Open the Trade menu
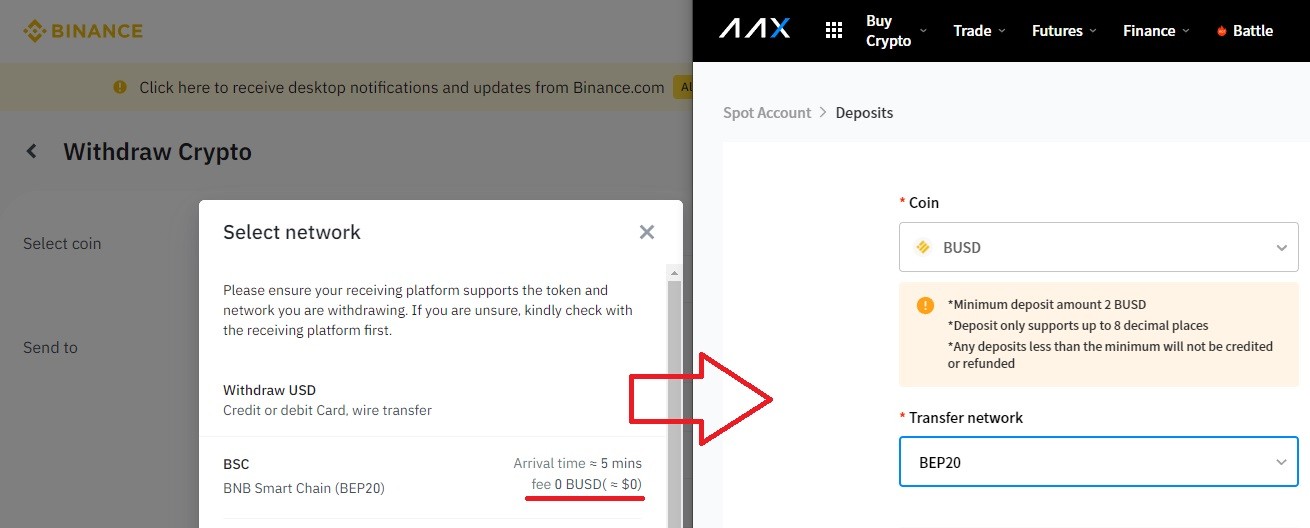The width and height of the screenshot is (1310, 528). pos(978,31)
